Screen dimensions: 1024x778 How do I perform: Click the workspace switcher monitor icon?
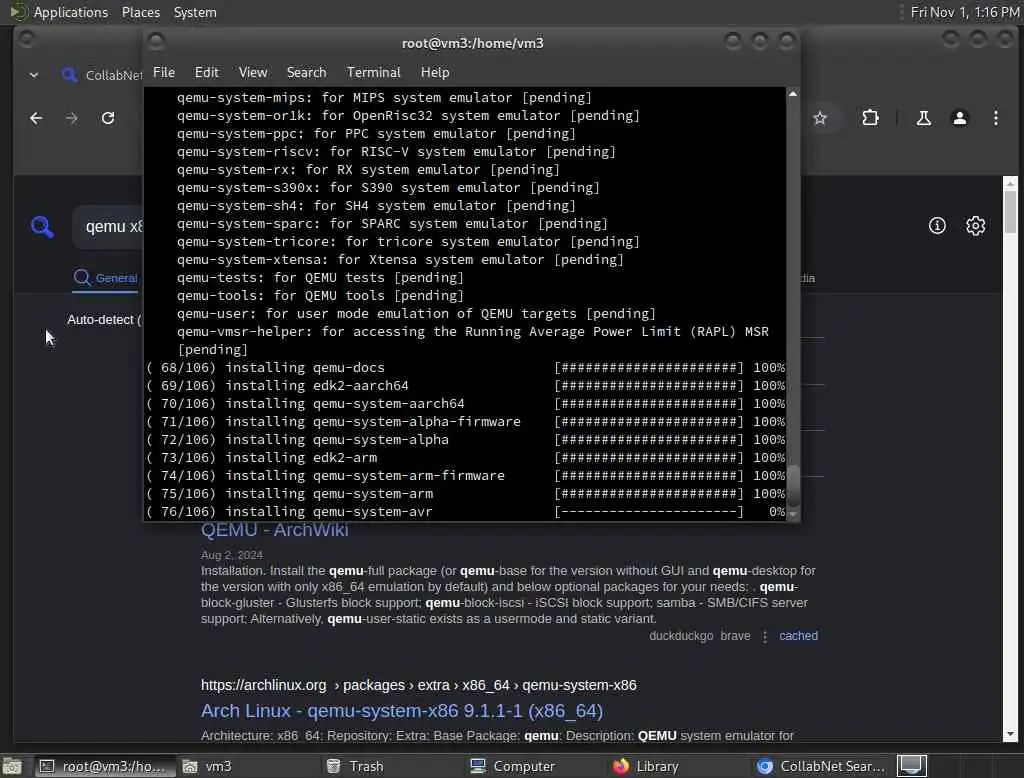click(x=912, y=765)
